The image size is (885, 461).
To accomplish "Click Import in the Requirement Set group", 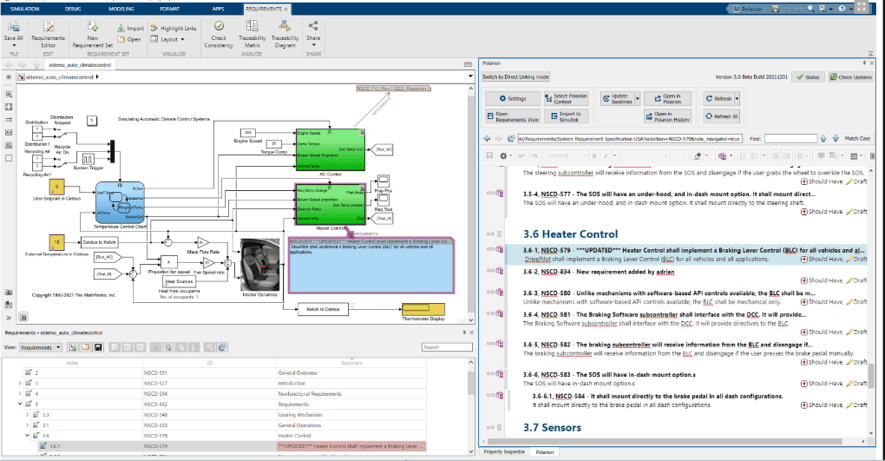I will coord(131,28).
